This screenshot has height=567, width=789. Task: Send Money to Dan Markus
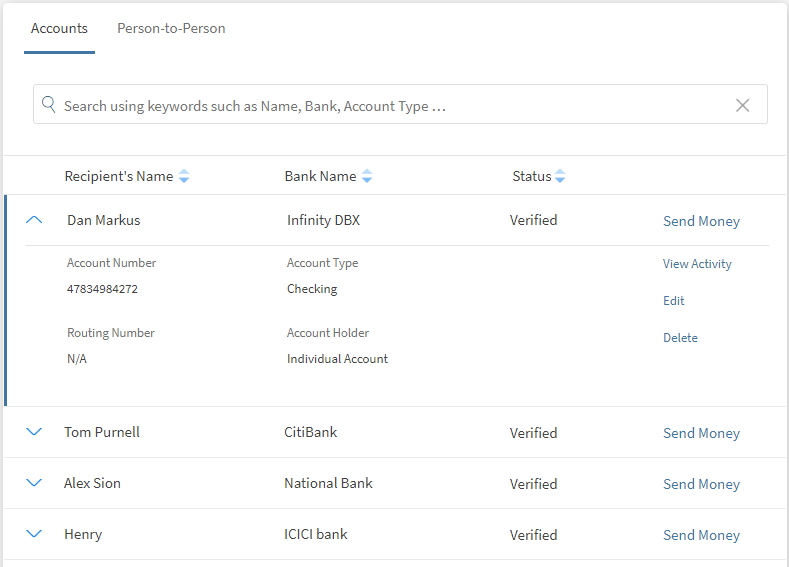(701, 221)
